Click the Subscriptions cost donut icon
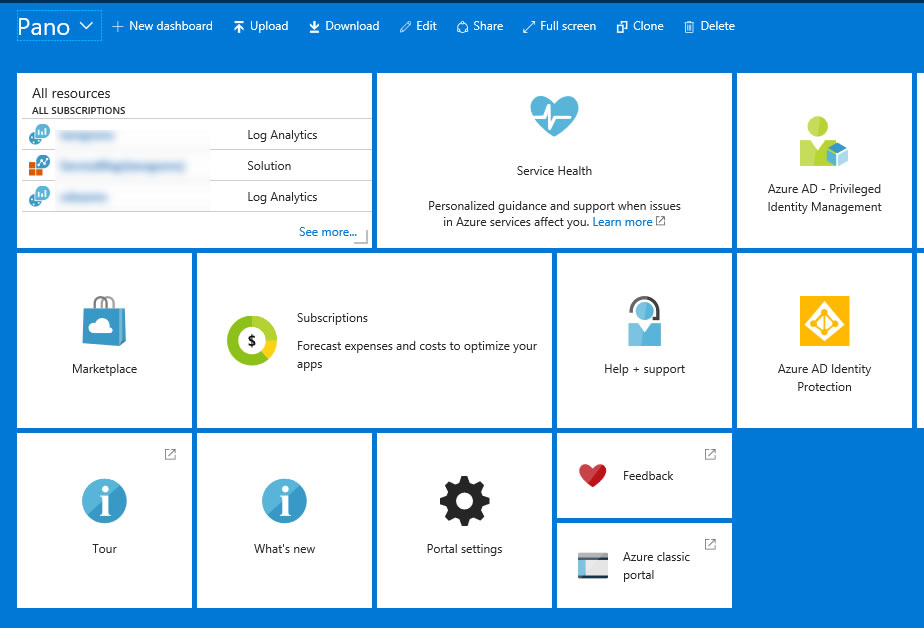The width and height of the screenshot is (924, 628). point(251,340)
